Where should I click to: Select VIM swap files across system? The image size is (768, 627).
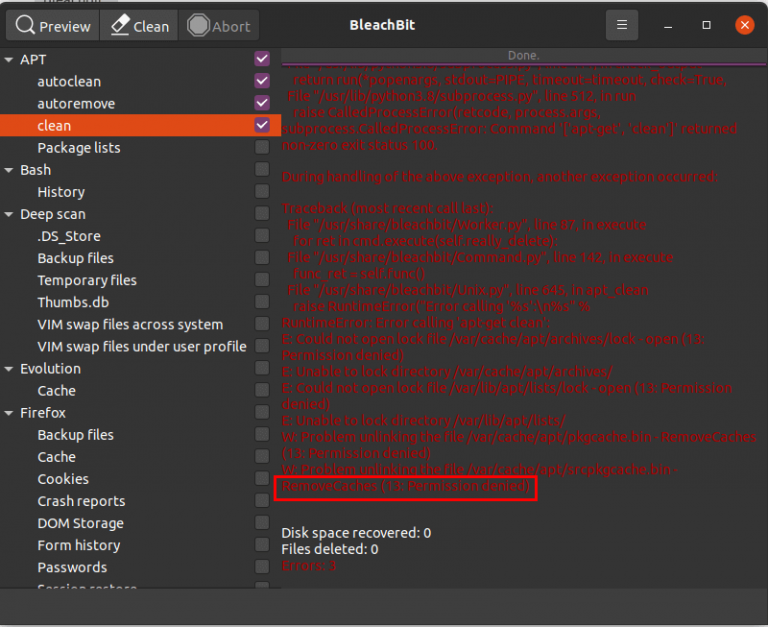(x=130, y=324)
